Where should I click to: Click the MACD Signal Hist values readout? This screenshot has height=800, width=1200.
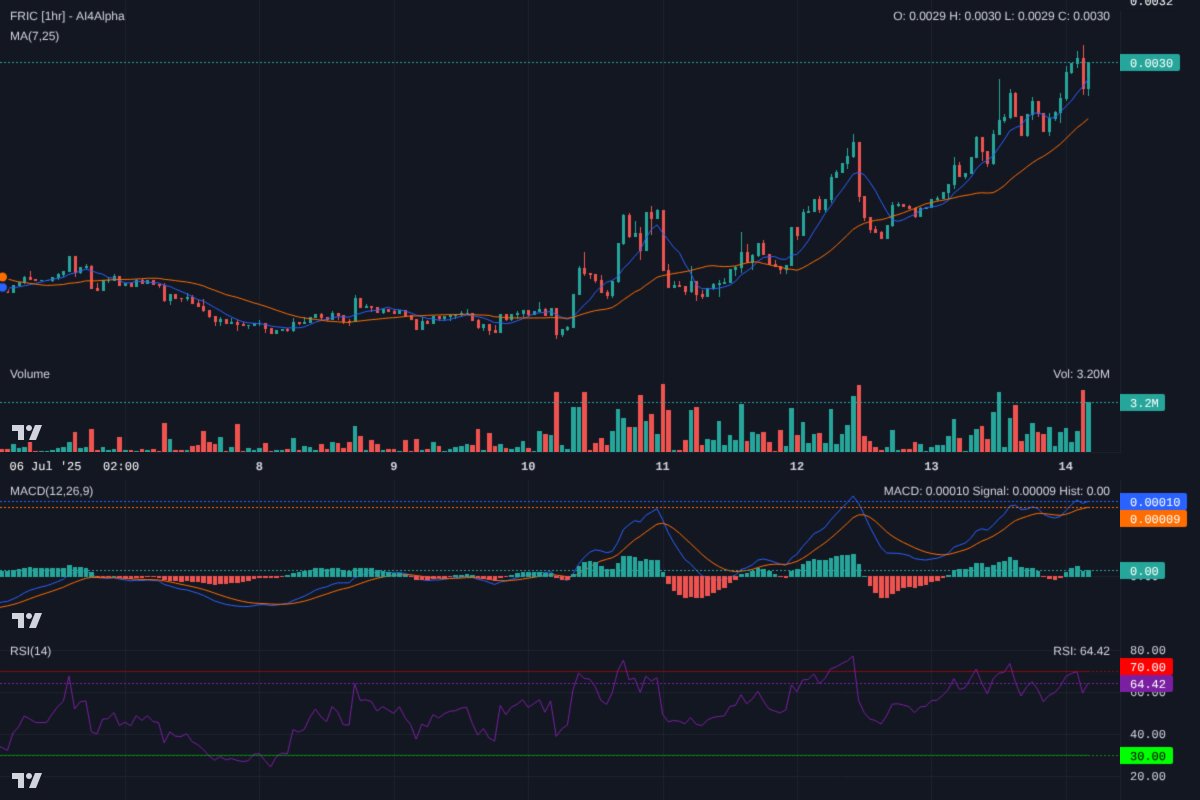997,491
